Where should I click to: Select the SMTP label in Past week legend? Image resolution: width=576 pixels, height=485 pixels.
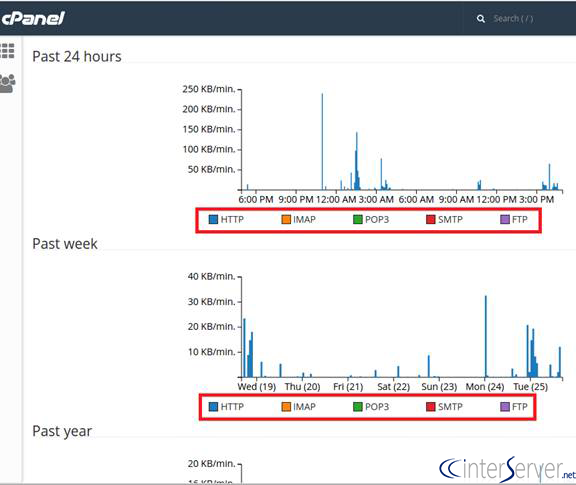450,407
